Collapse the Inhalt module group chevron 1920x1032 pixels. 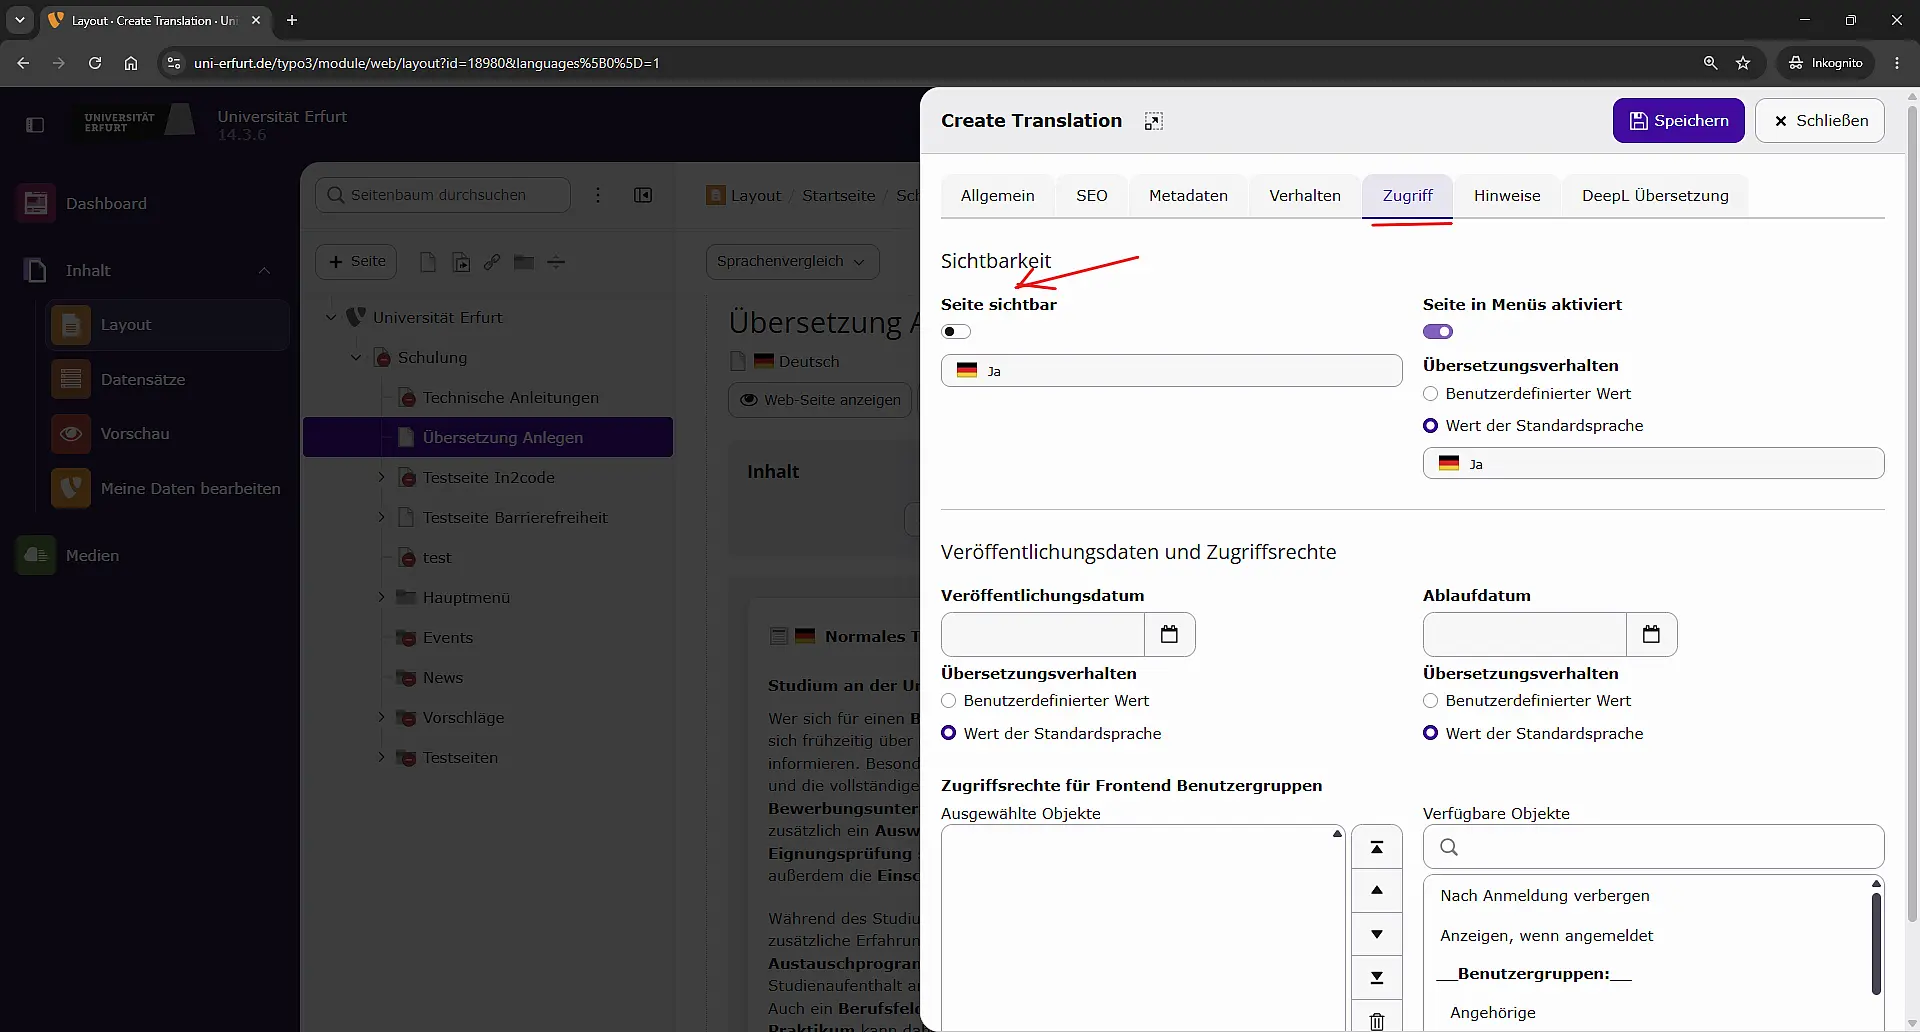pos(264,271)
